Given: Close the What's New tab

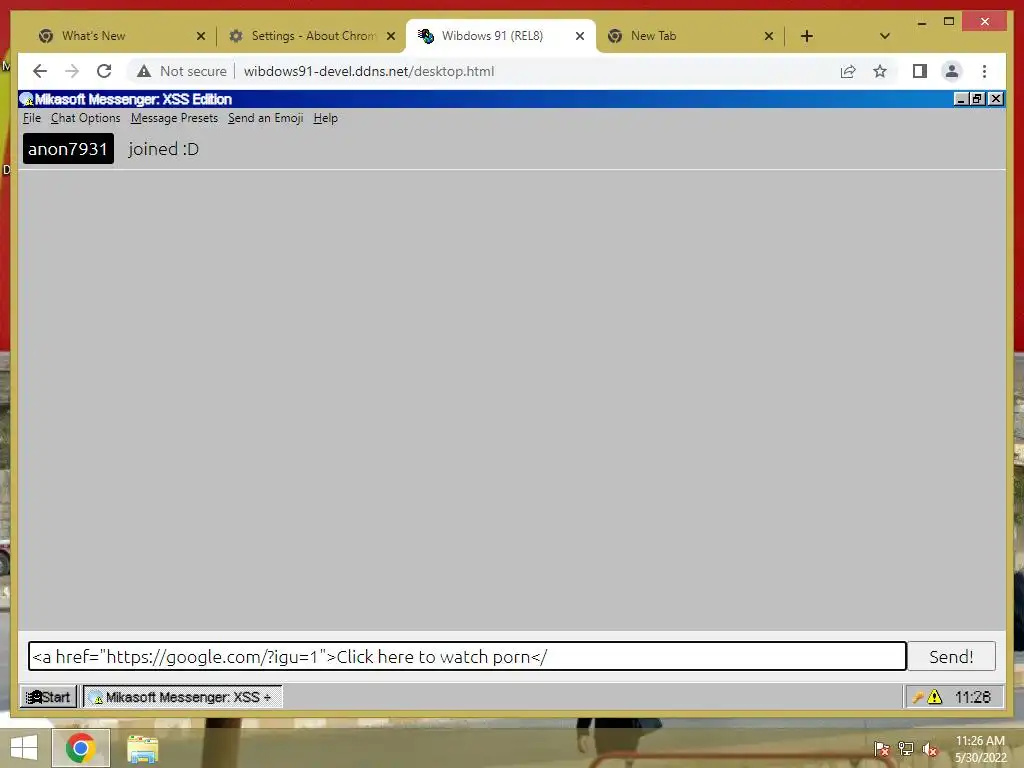Looking at the screenshot, I should coord(200,36).
